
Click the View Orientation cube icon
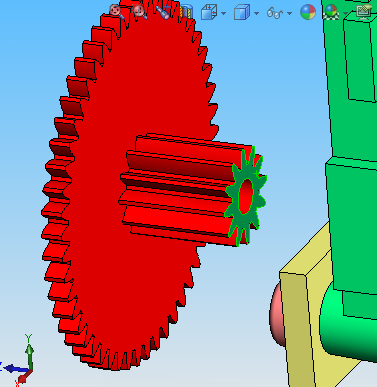210,12
